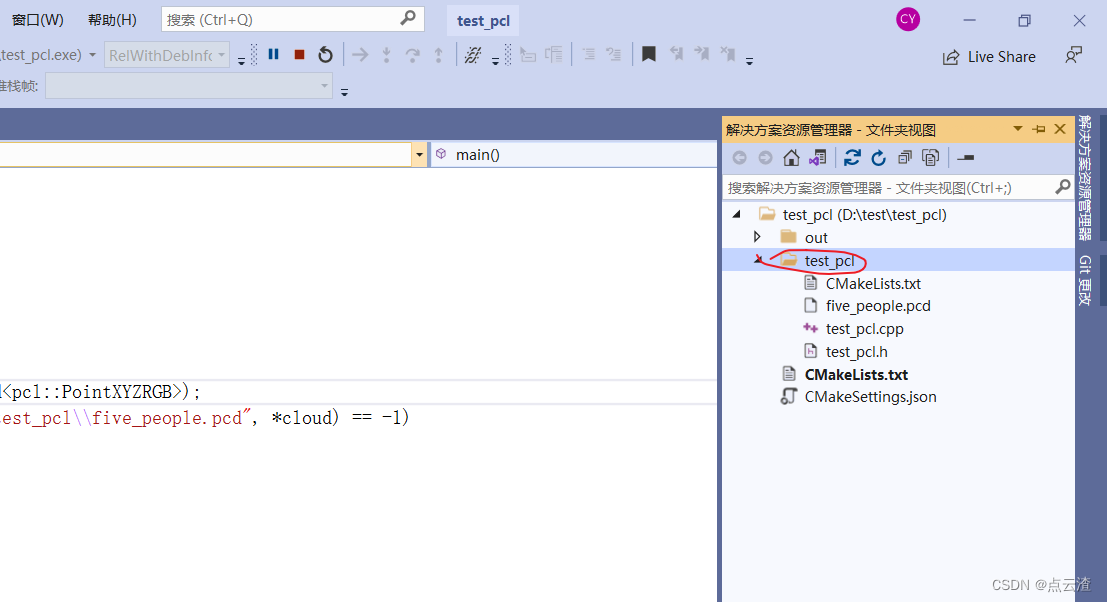Screen dimensions: 1107x602
Task: Click the Step Into debug icon
Action: [386, 54]
